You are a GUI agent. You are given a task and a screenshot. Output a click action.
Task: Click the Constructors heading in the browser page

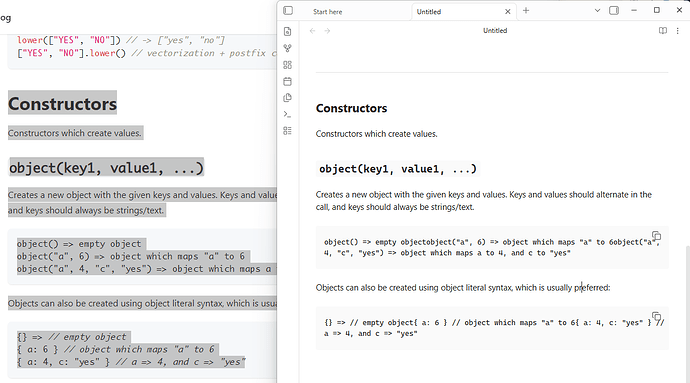click(62, 104)
